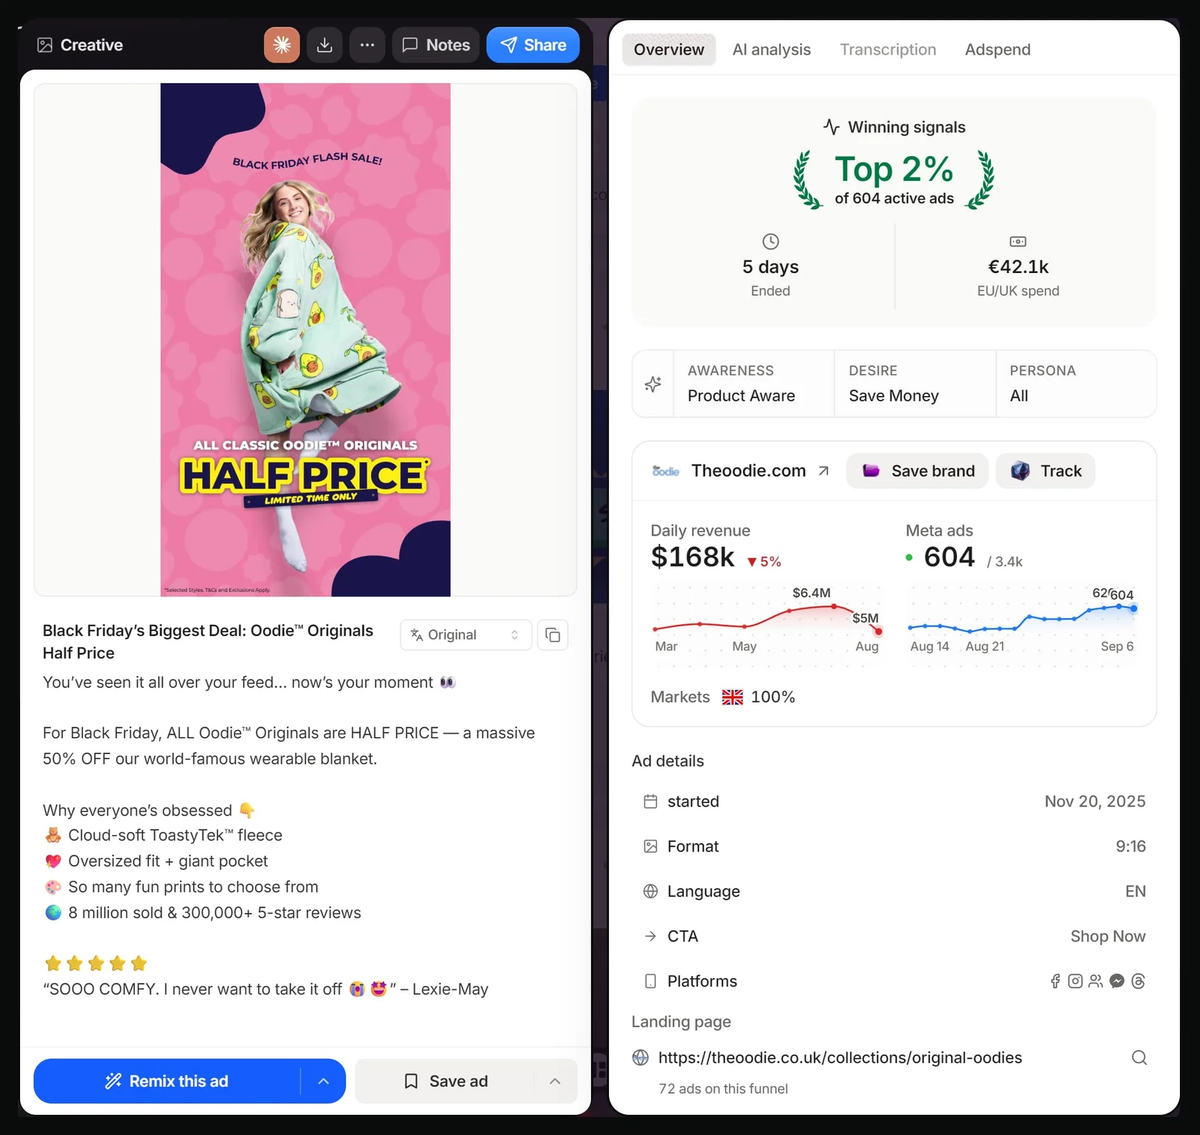This screenshot has width=1200, height=1135.
Task: Click the Audience Network people icon
Action: [1096, 981]
